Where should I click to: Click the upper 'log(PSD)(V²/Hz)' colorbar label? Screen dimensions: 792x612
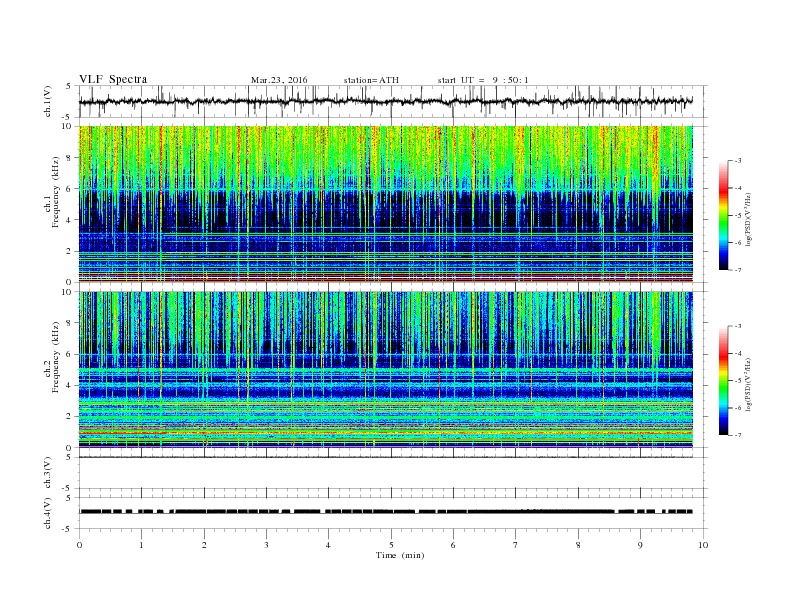(750, 219)
